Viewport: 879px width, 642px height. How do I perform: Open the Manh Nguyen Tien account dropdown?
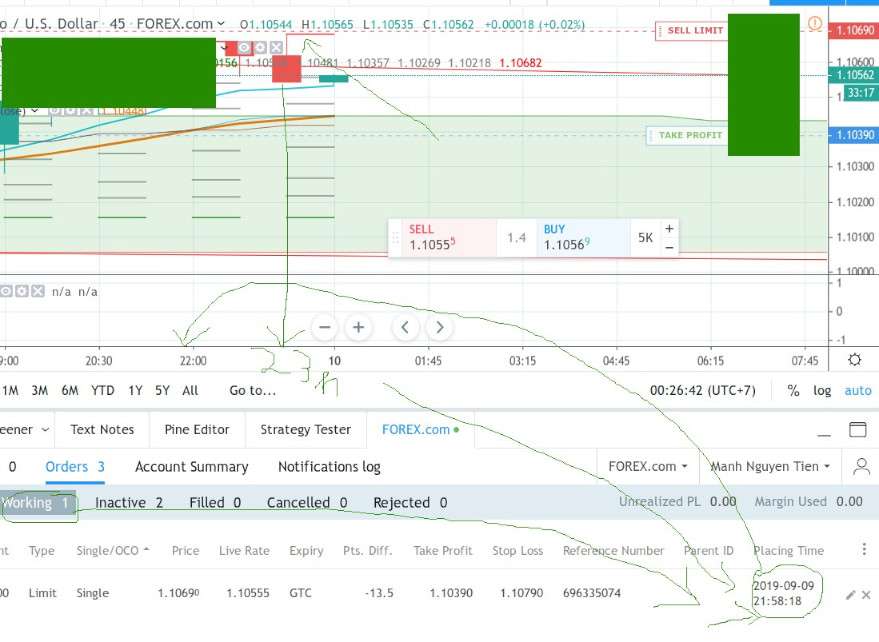pos(770,466)
